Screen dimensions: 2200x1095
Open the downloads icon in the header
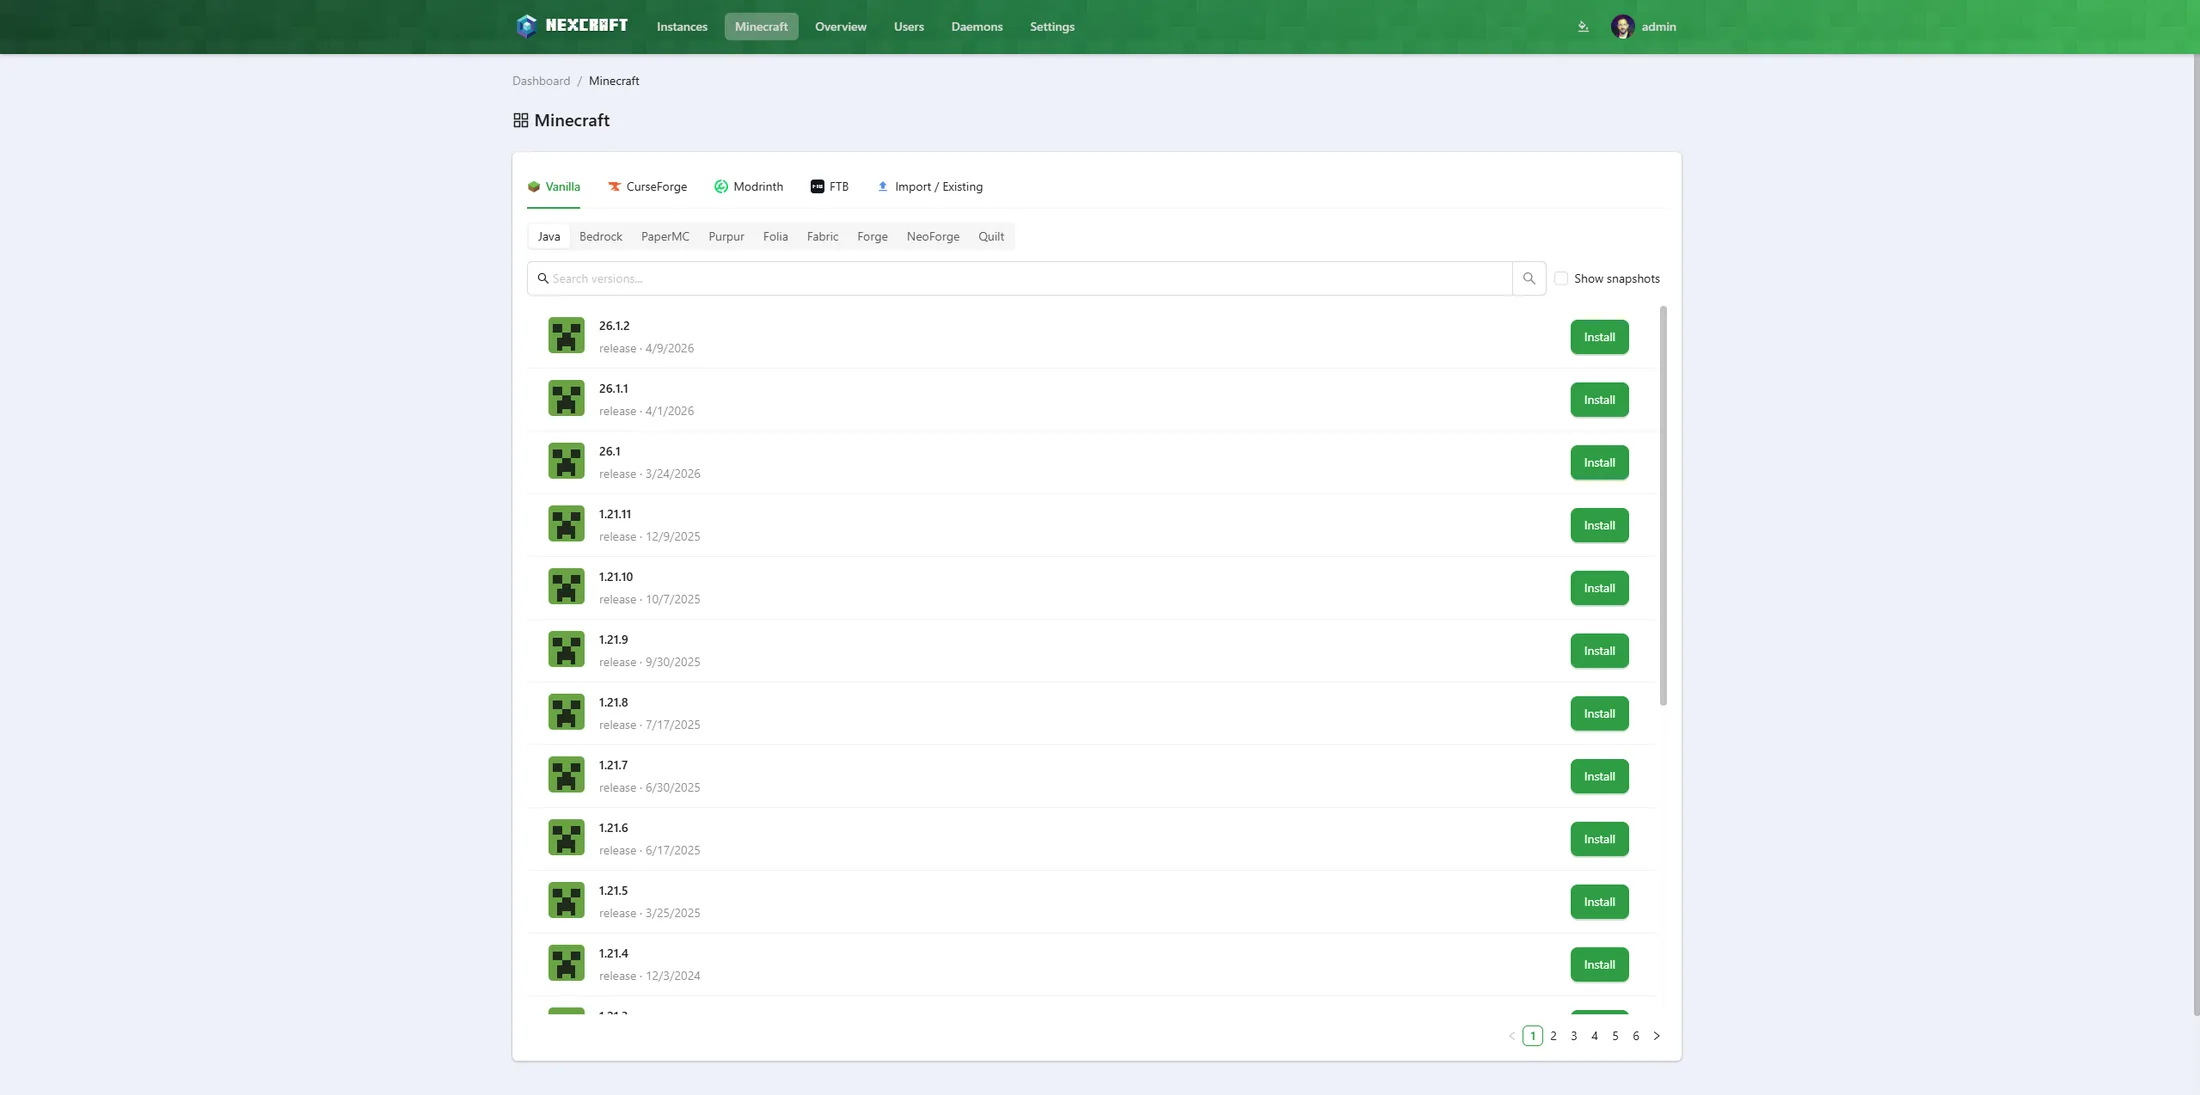tap(1583, 27)
